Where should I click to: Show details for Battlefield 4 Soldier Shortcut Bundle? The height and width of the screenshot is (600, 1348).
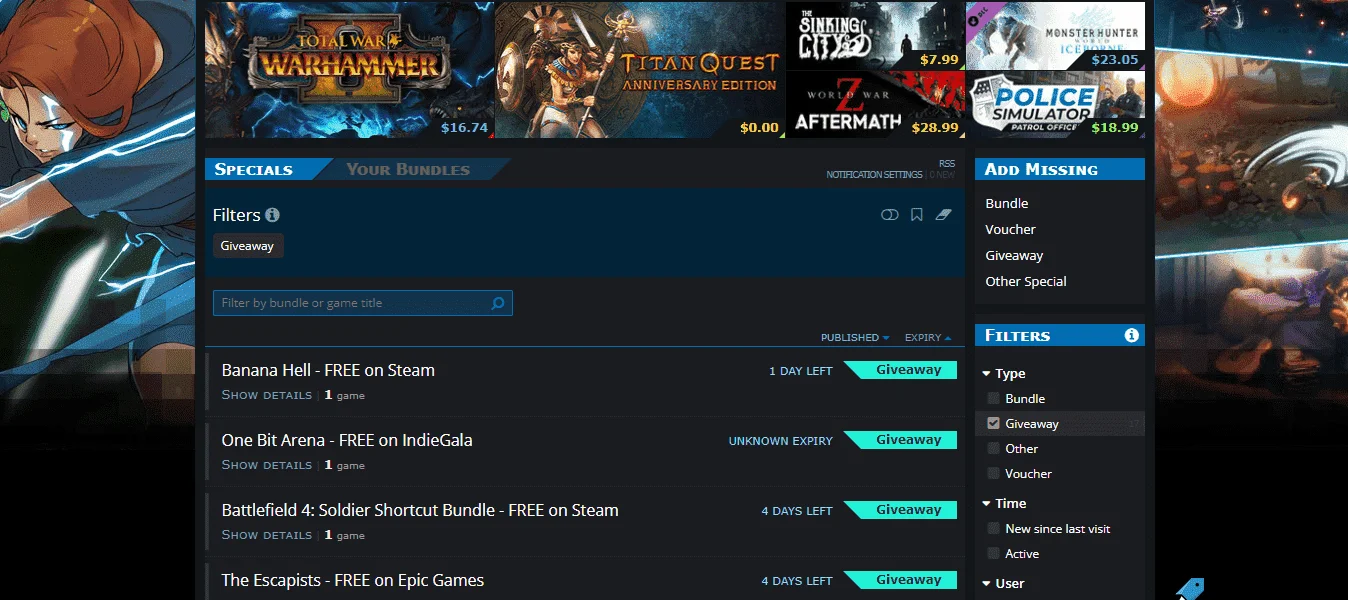click(x=267, y=535)
